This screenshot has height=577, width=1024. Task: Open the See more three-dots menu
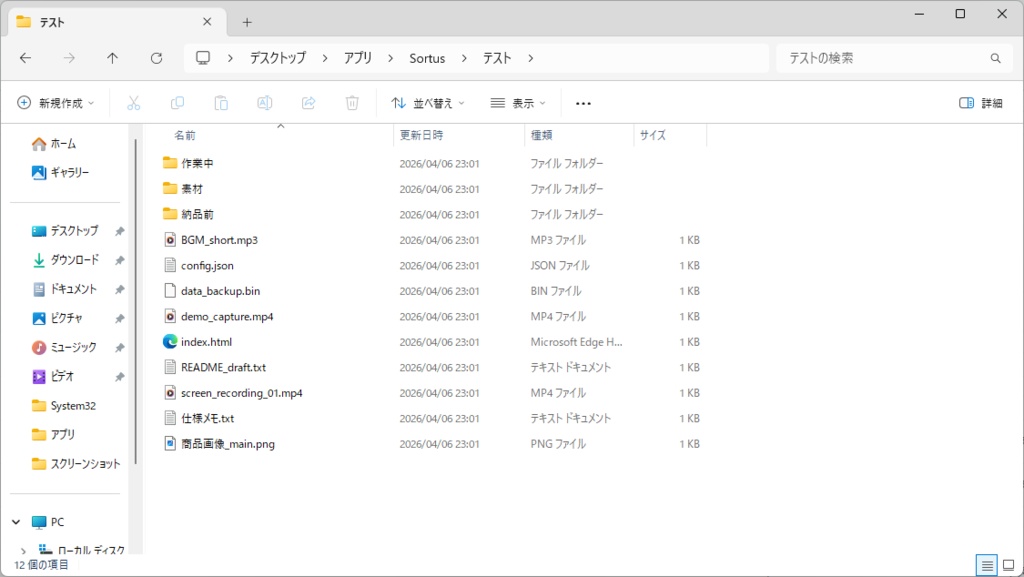point(583,103)
